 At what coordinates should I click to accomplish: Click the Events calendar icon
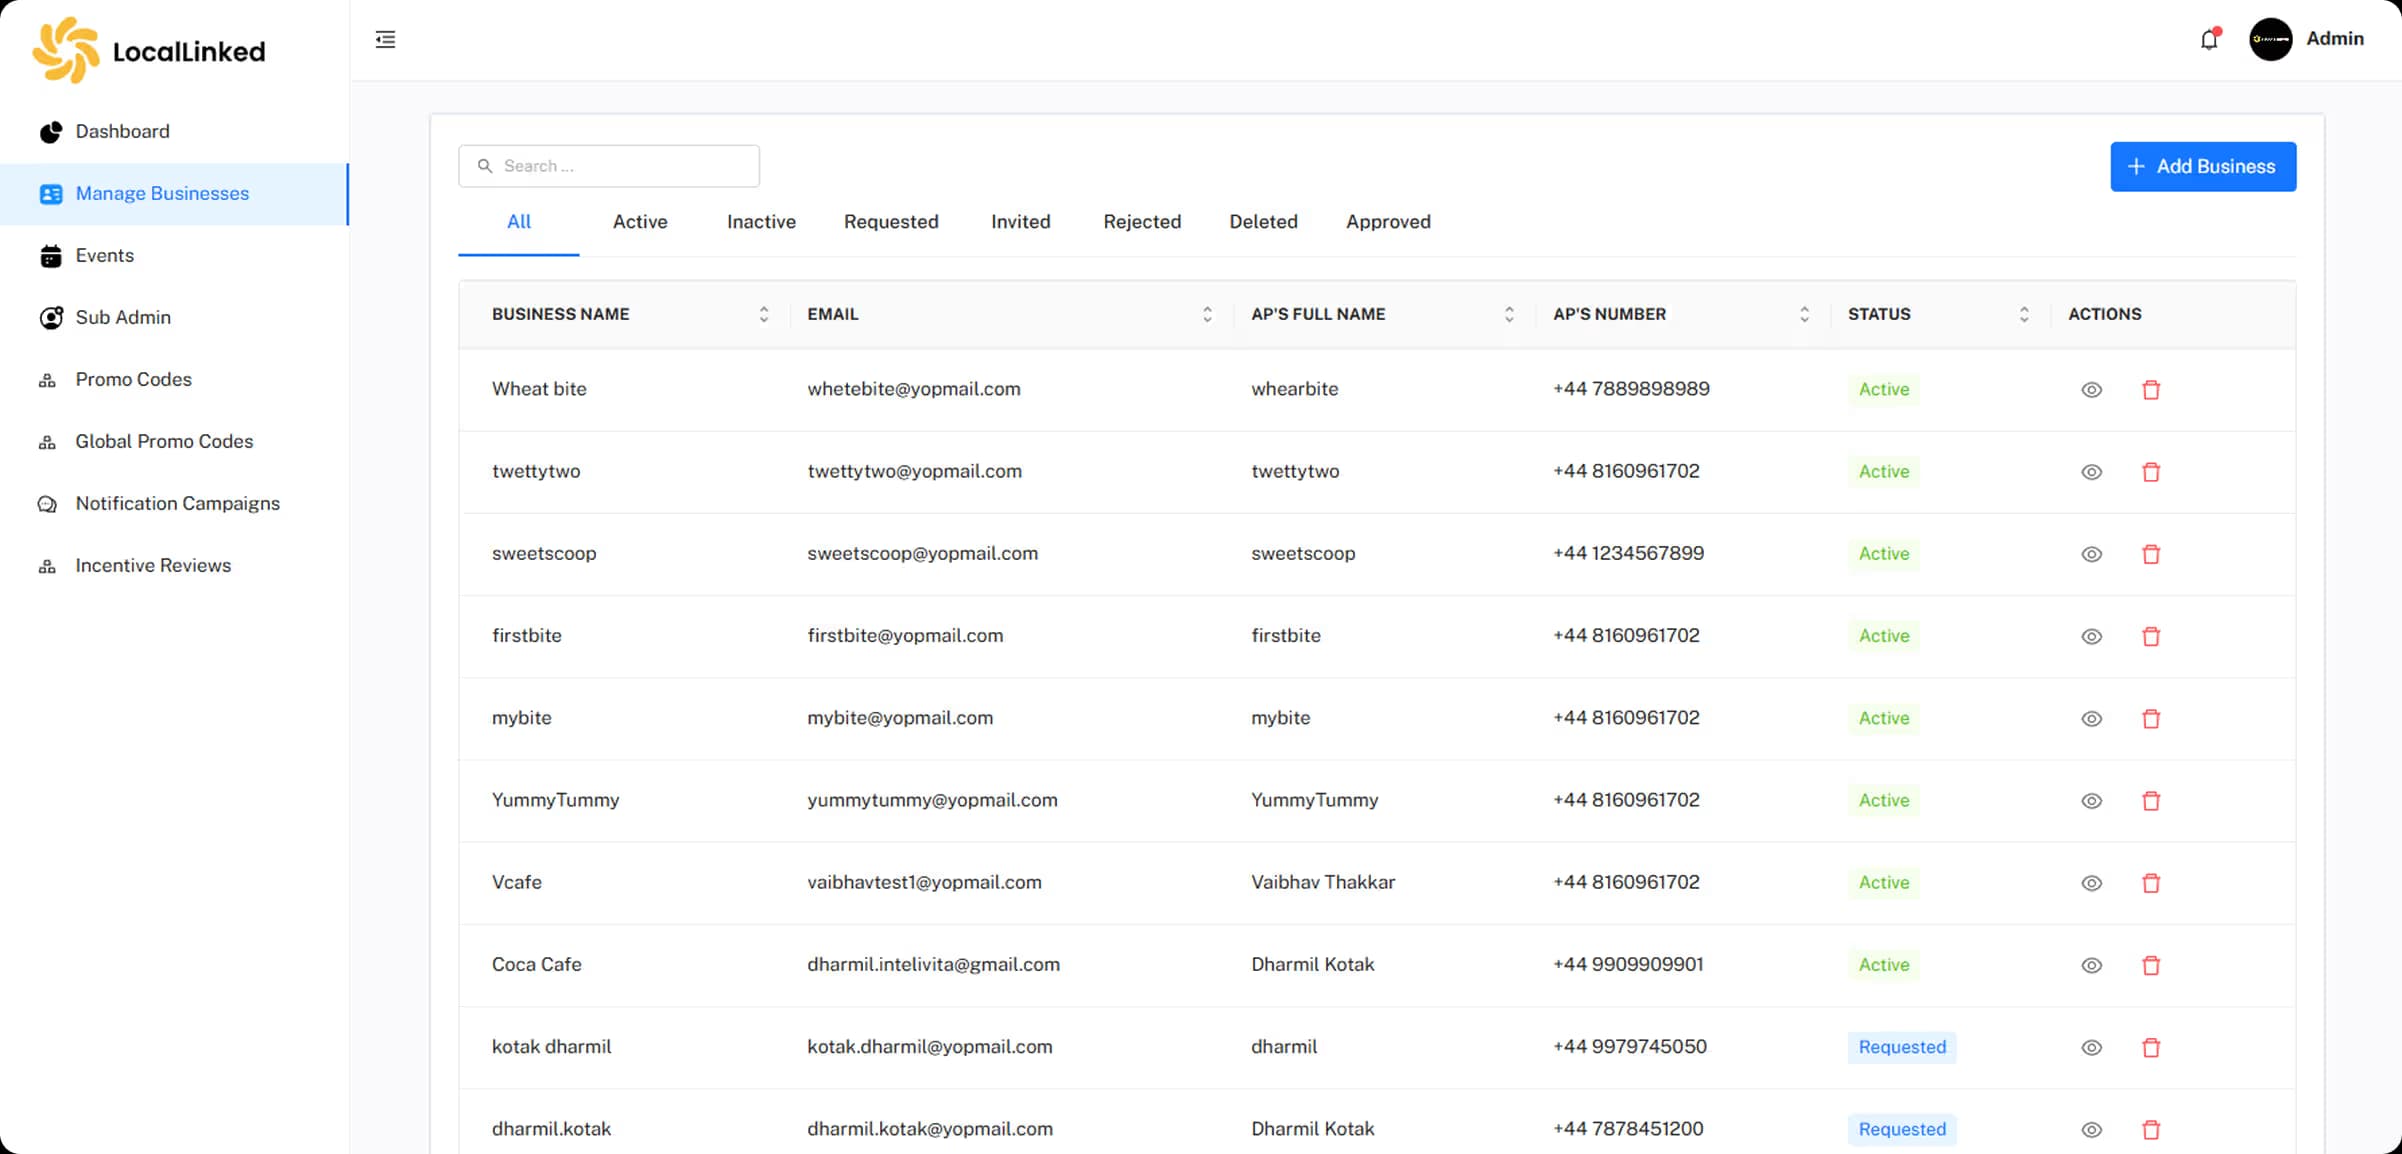(x=51, y=256)
